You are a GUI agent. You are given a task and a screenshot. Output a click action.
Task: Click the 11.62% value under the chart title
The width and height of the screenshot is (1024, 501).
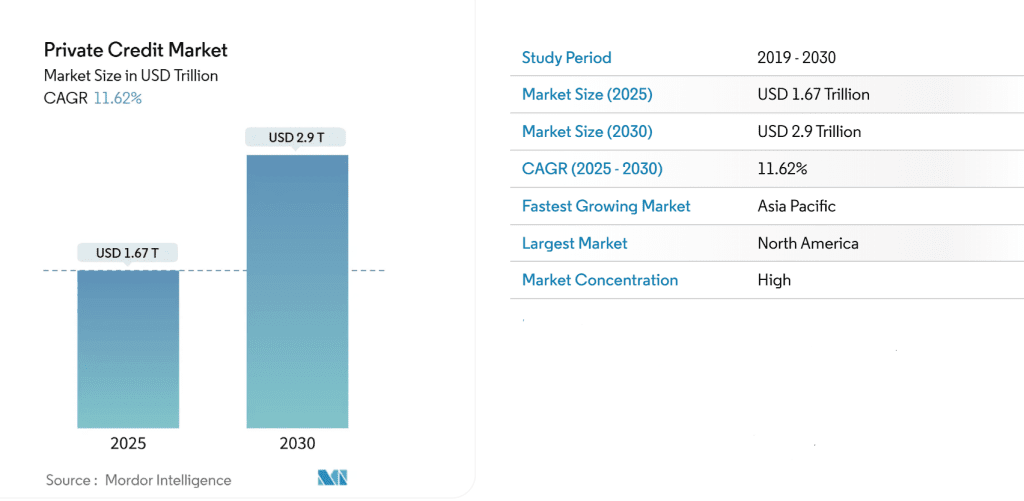[117, 98]
